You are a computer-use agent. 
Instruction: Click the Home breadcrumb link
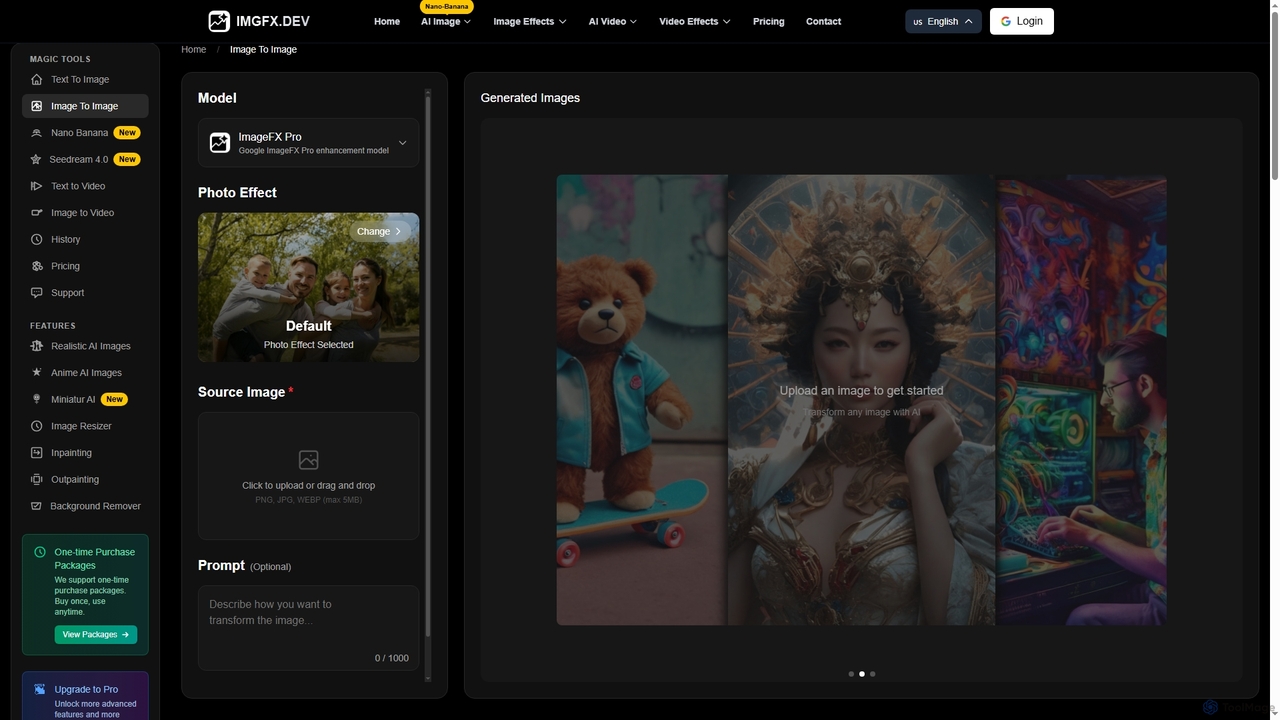(x=193, y=49)
